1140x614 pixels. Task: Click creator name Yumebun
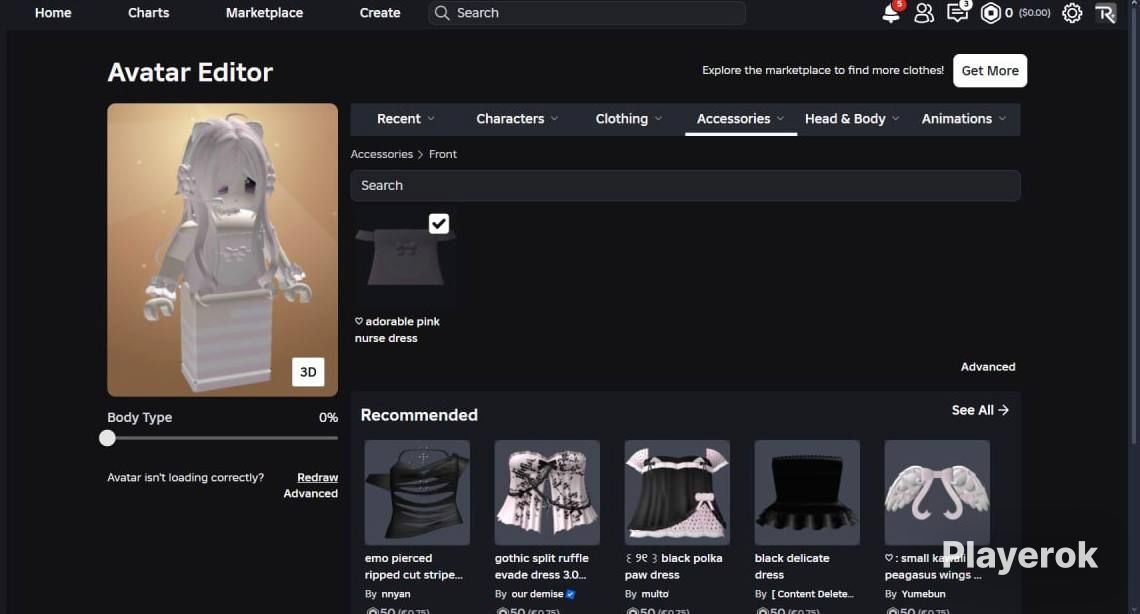(x=923, y=594)
